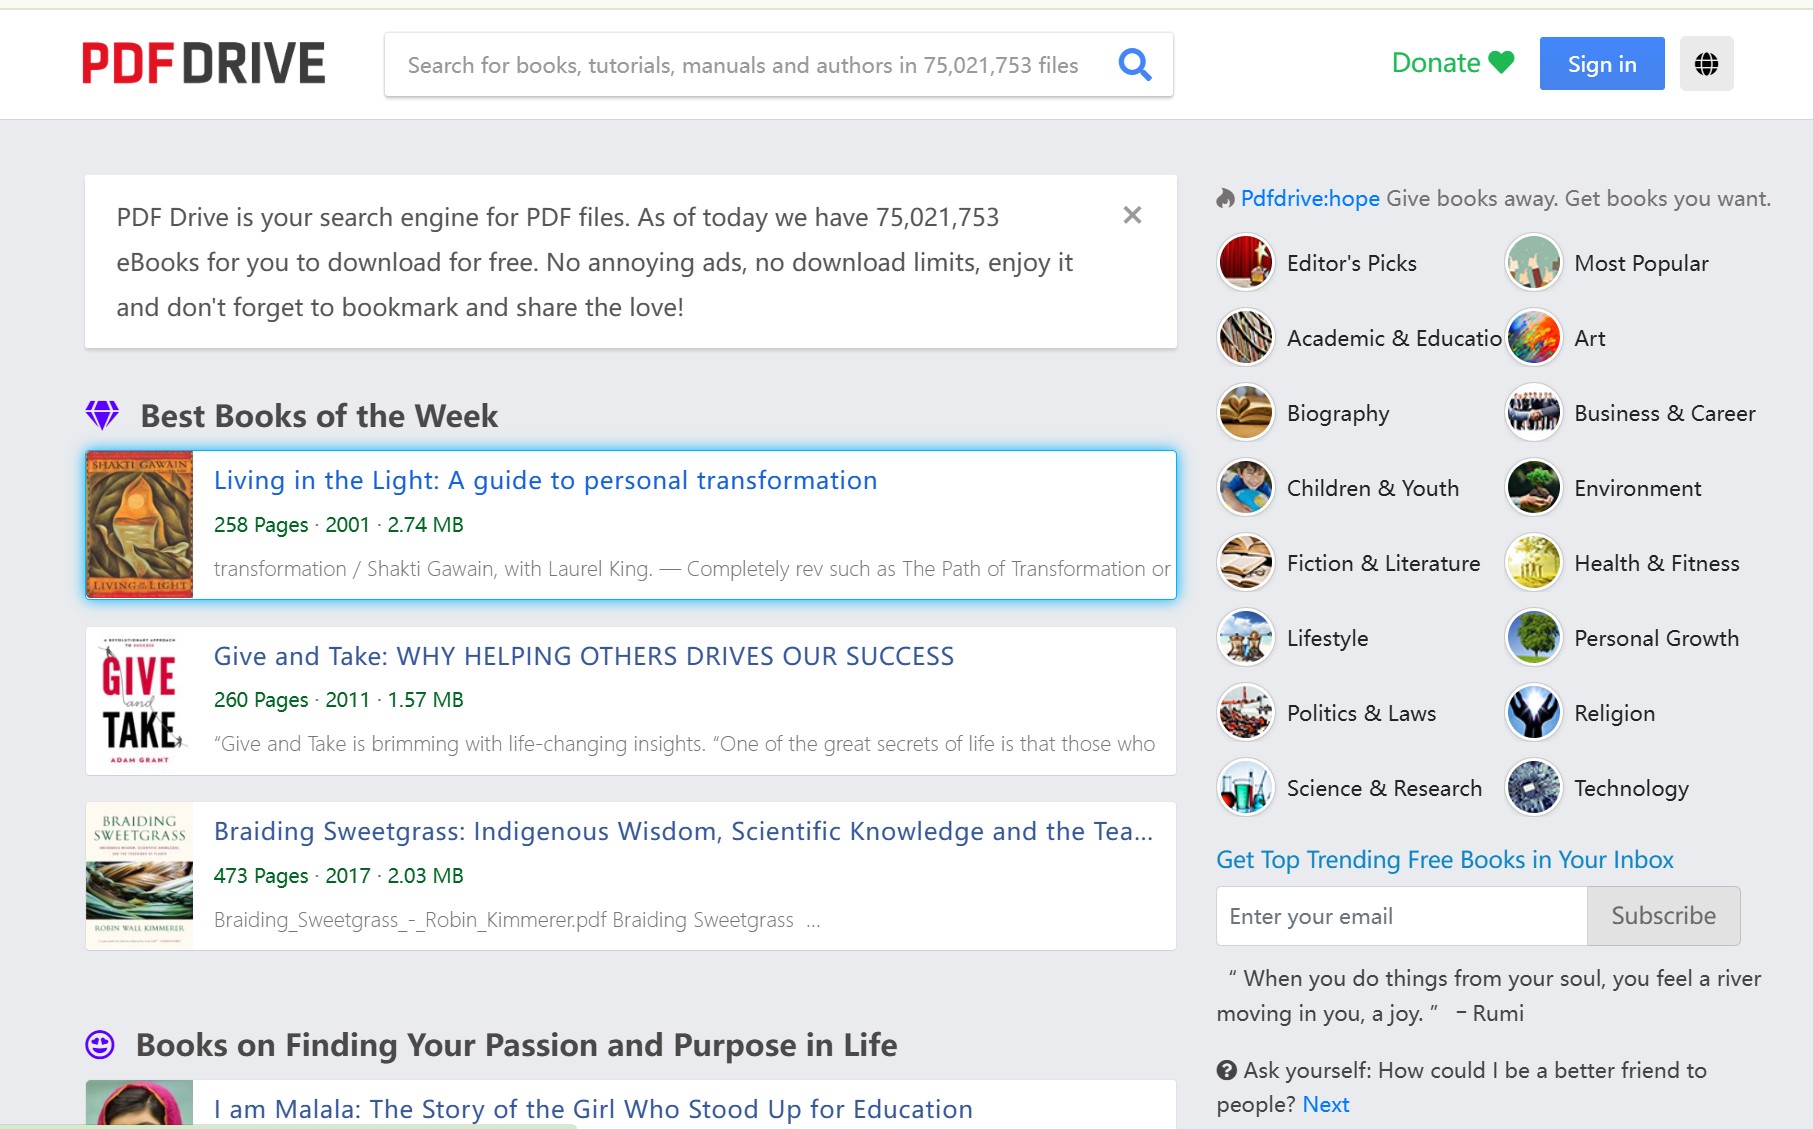Viewport: 1813px width, 1129px height.
Task: Select the Biography category label
Action: point(1338,413)
